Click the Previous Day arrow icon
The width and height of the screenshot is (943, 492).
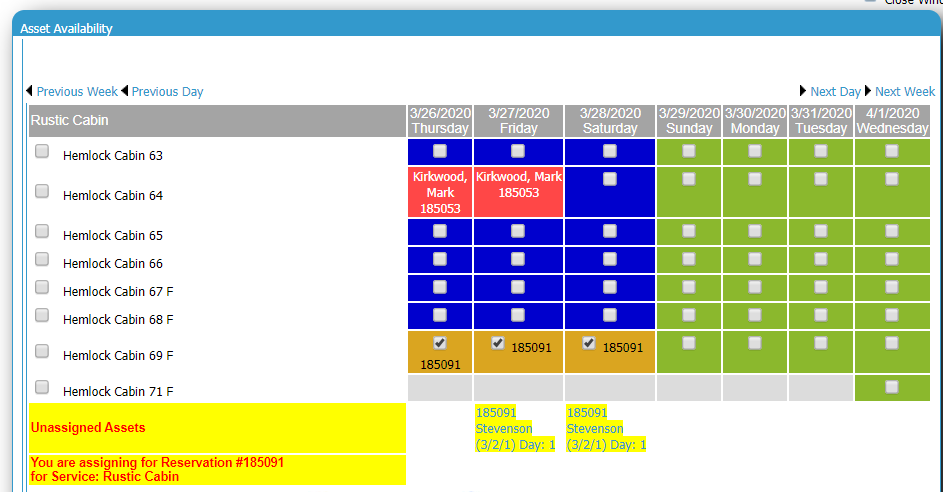tap(125, 91)
